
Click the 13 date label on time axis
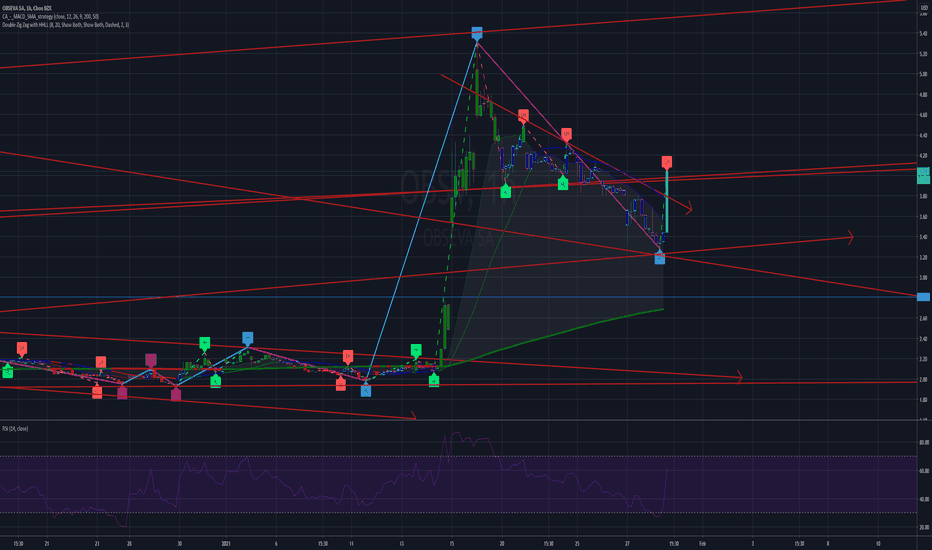(x=402, y=543)
